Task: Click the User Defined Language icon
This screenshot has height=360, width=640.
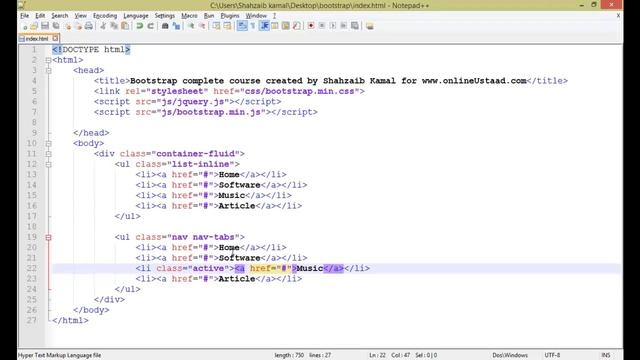Action: tap(275, 26)
